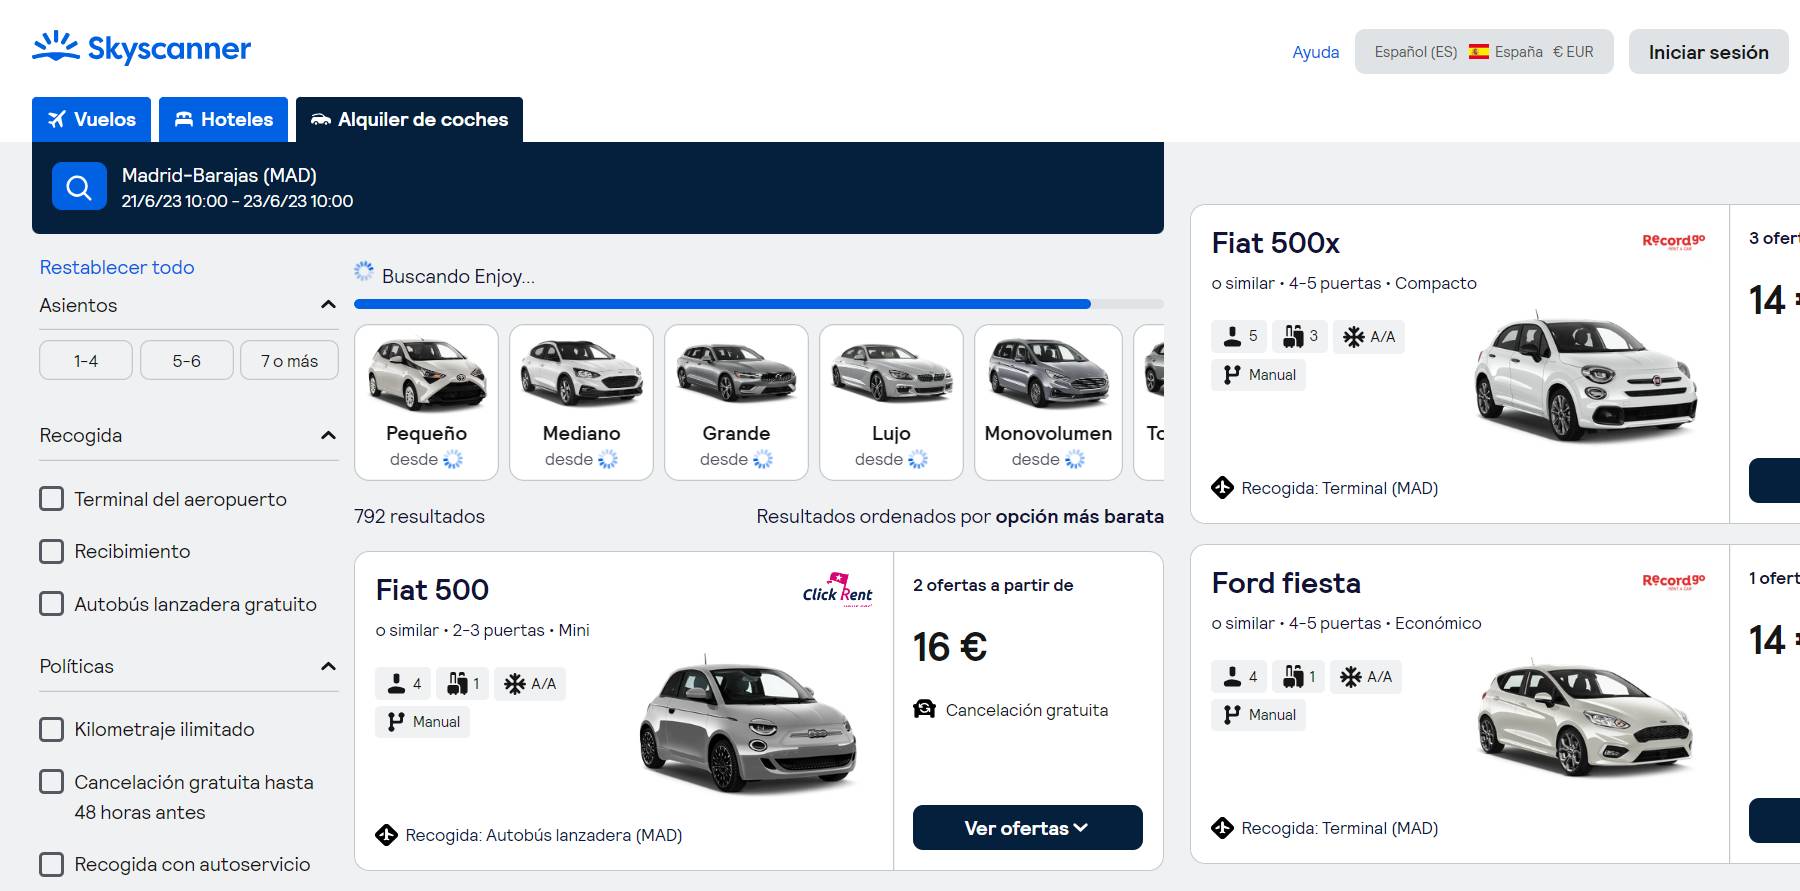Select the Monovolumen car category thumbnail
The width and height of the screenshot is (1800, 891).
1048,402
